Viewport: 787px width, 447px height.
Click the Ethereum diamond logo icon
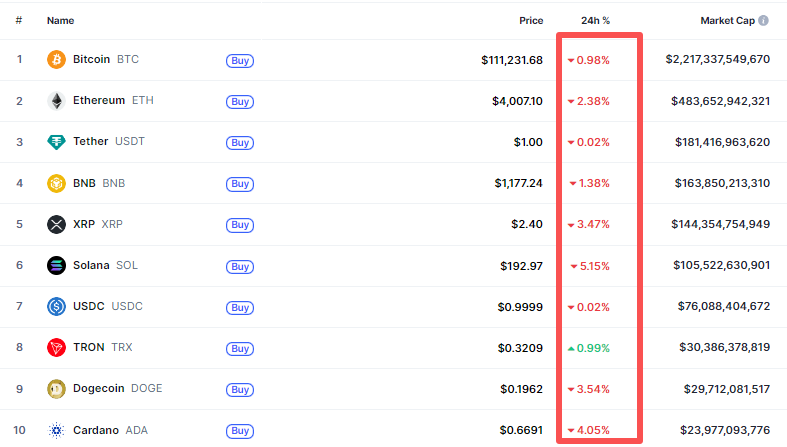[x=56, y=101]
